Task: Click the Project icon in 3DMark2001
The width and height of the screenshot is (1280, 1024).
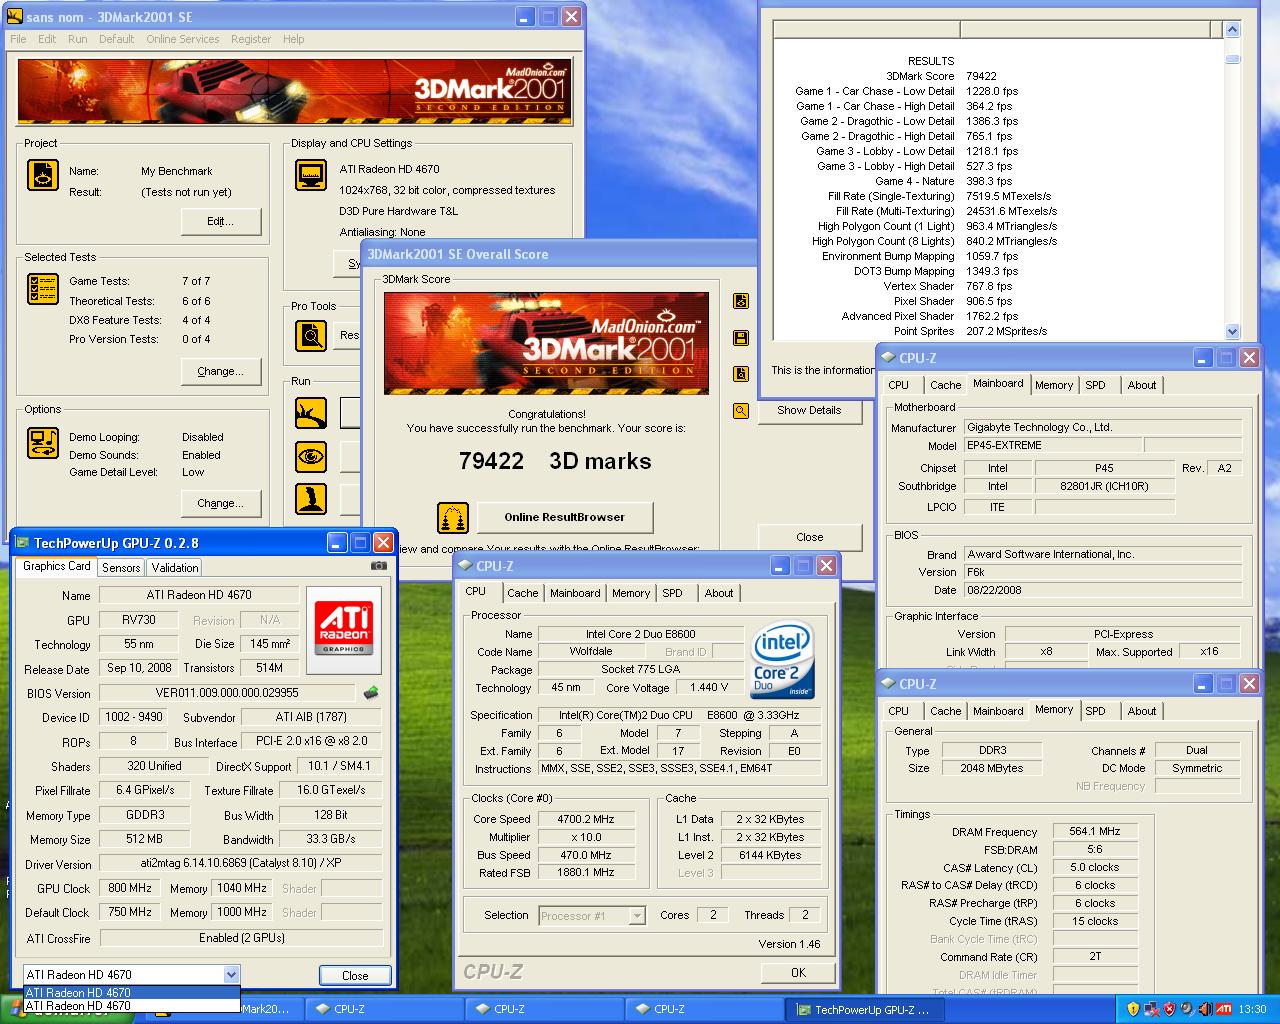Action: tap(43, 175)
